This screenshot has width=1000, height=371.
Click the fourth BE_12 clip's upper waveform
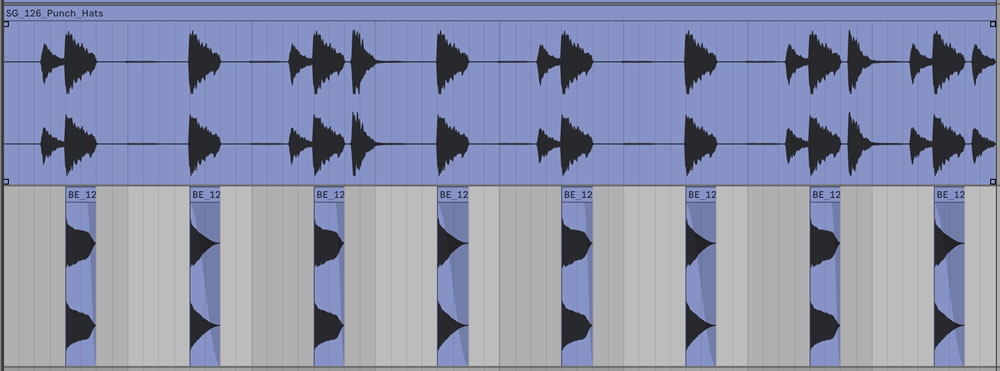[x=453, y=244]
